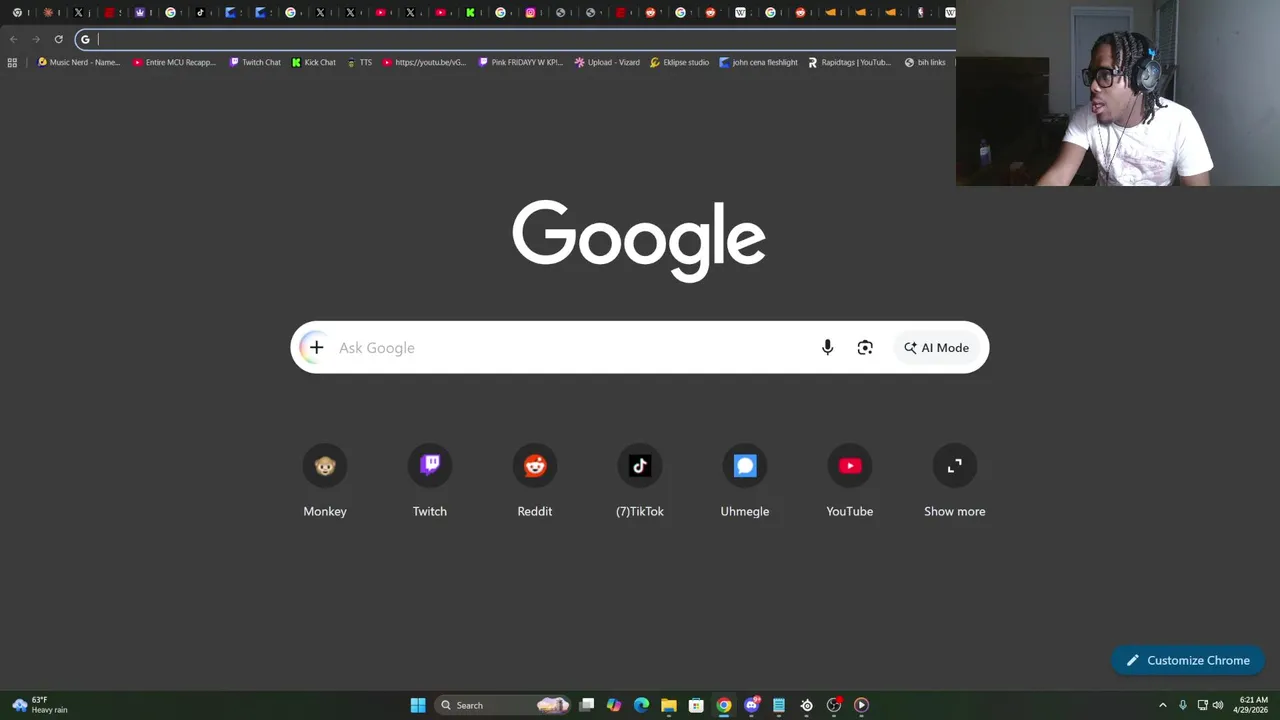
Task: Expand shortcuts with Show more
Action: pos(955,483)
